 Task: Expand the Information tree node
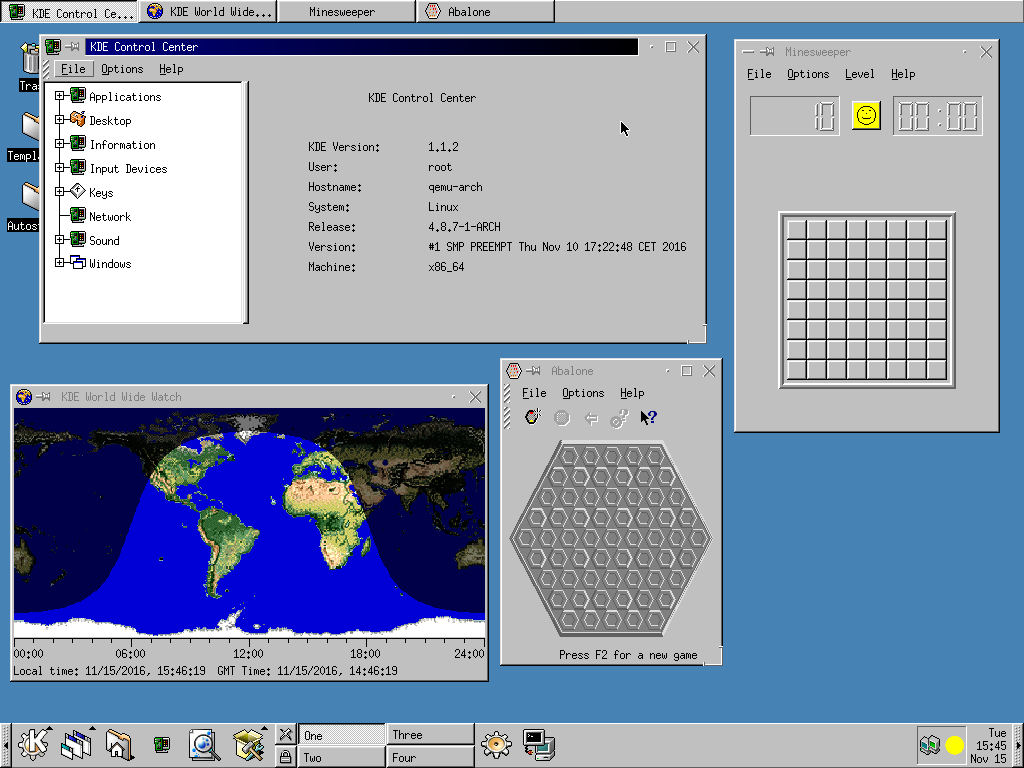point(59,144)
